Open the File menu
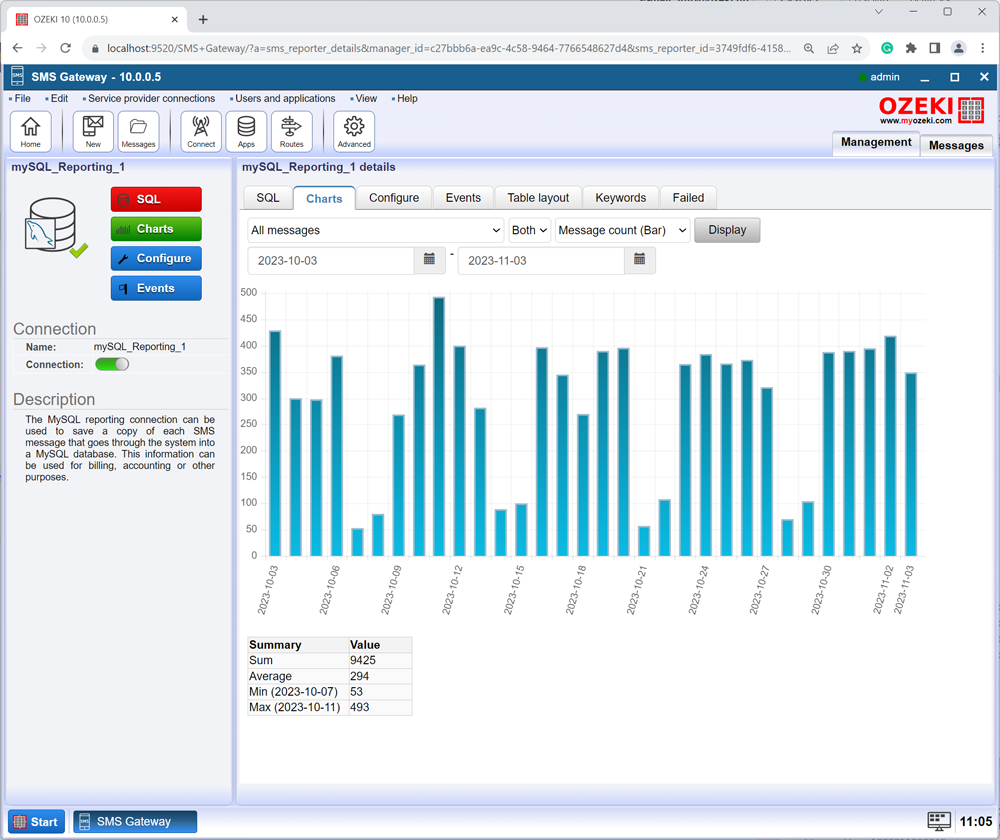 [22, 98]
